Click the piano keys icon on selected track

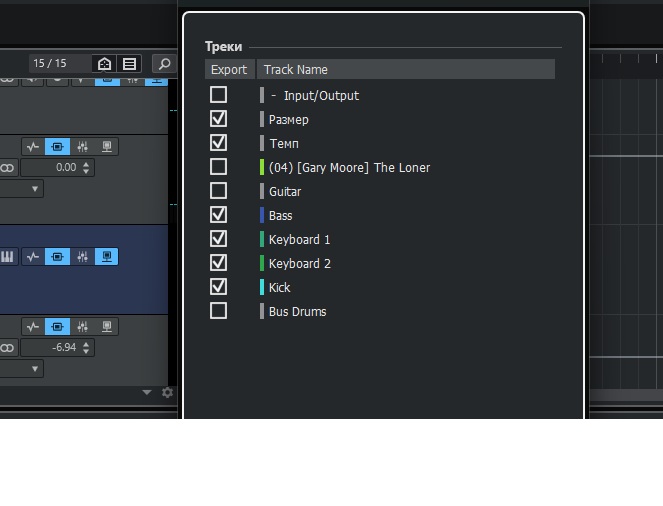(7, 257)
